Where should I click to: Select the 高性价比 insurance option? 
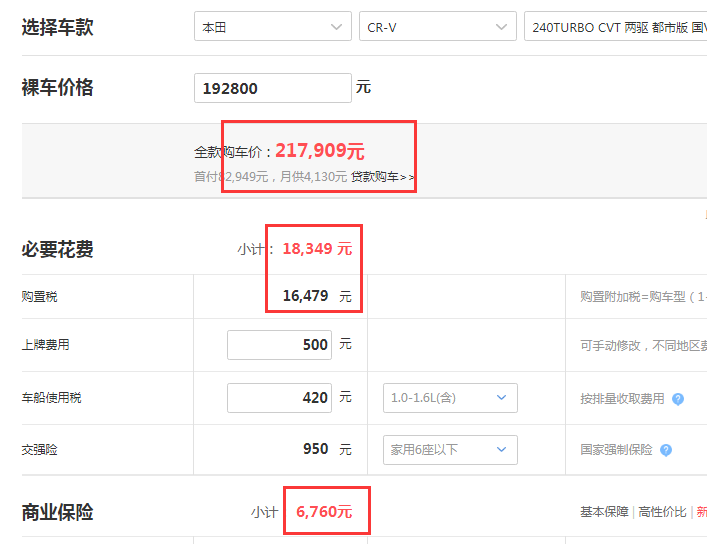(662, 512)
